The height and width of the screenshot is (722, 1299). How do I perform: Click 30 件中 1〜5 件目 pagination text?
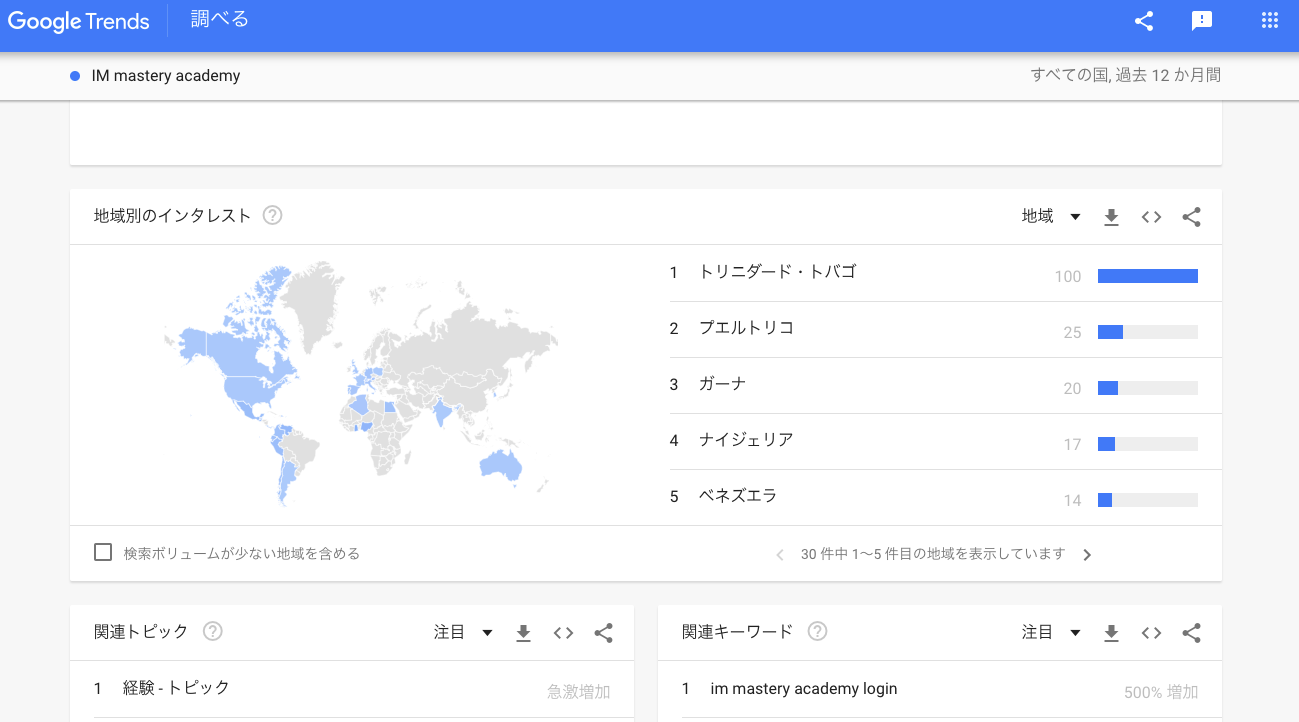[933, 554]
